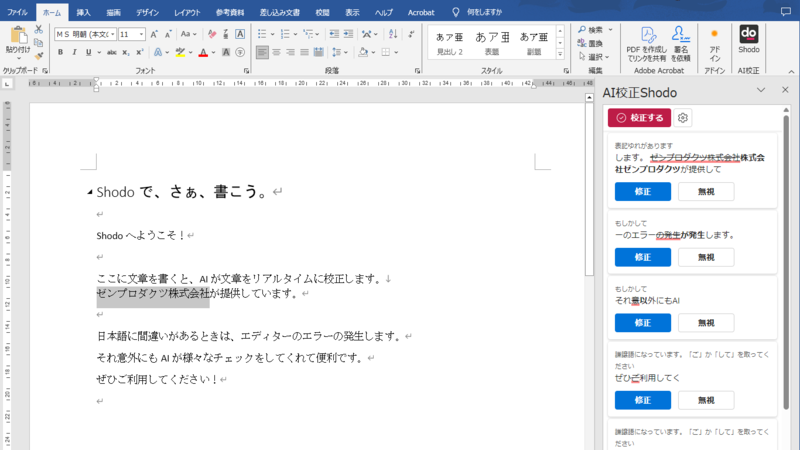
Task: Switch to the Acrobat tab
Action: [x=421, y=12]
